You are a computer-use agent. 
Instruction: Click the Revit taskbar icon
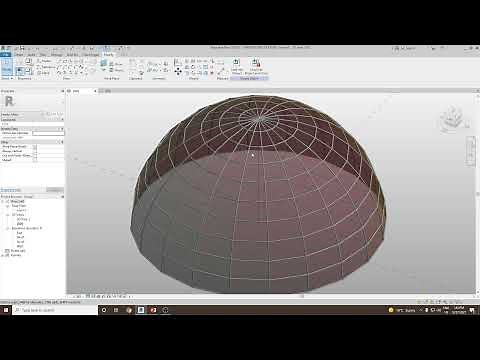pyautogui.click(x=141, y=310)
